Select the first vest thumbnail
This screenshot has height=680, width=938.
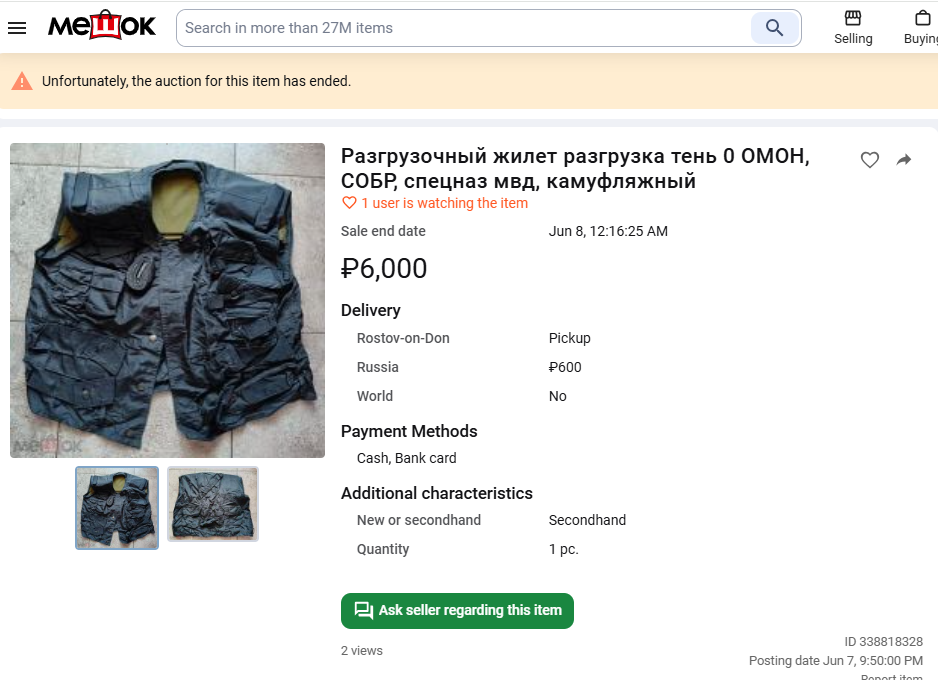pos(117,508)
